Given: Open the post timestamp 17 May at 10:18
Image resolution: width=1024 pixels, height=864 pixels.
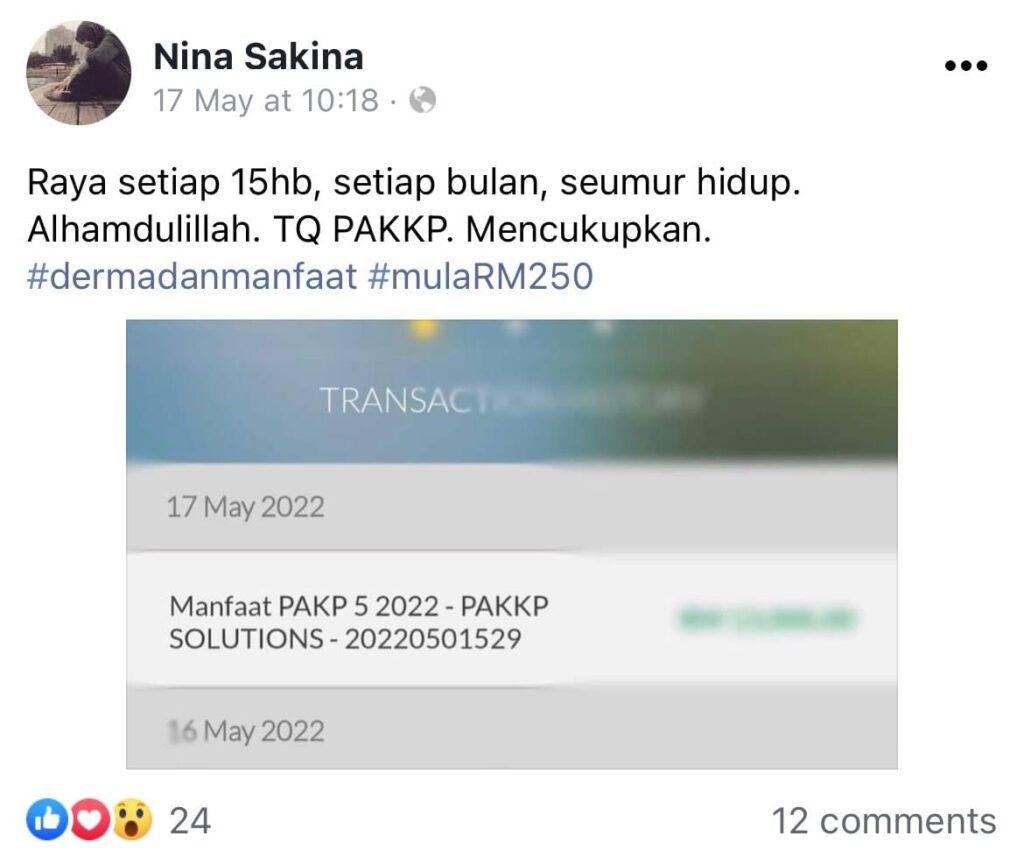Looking at the screenshot, I should pos(266,101).
